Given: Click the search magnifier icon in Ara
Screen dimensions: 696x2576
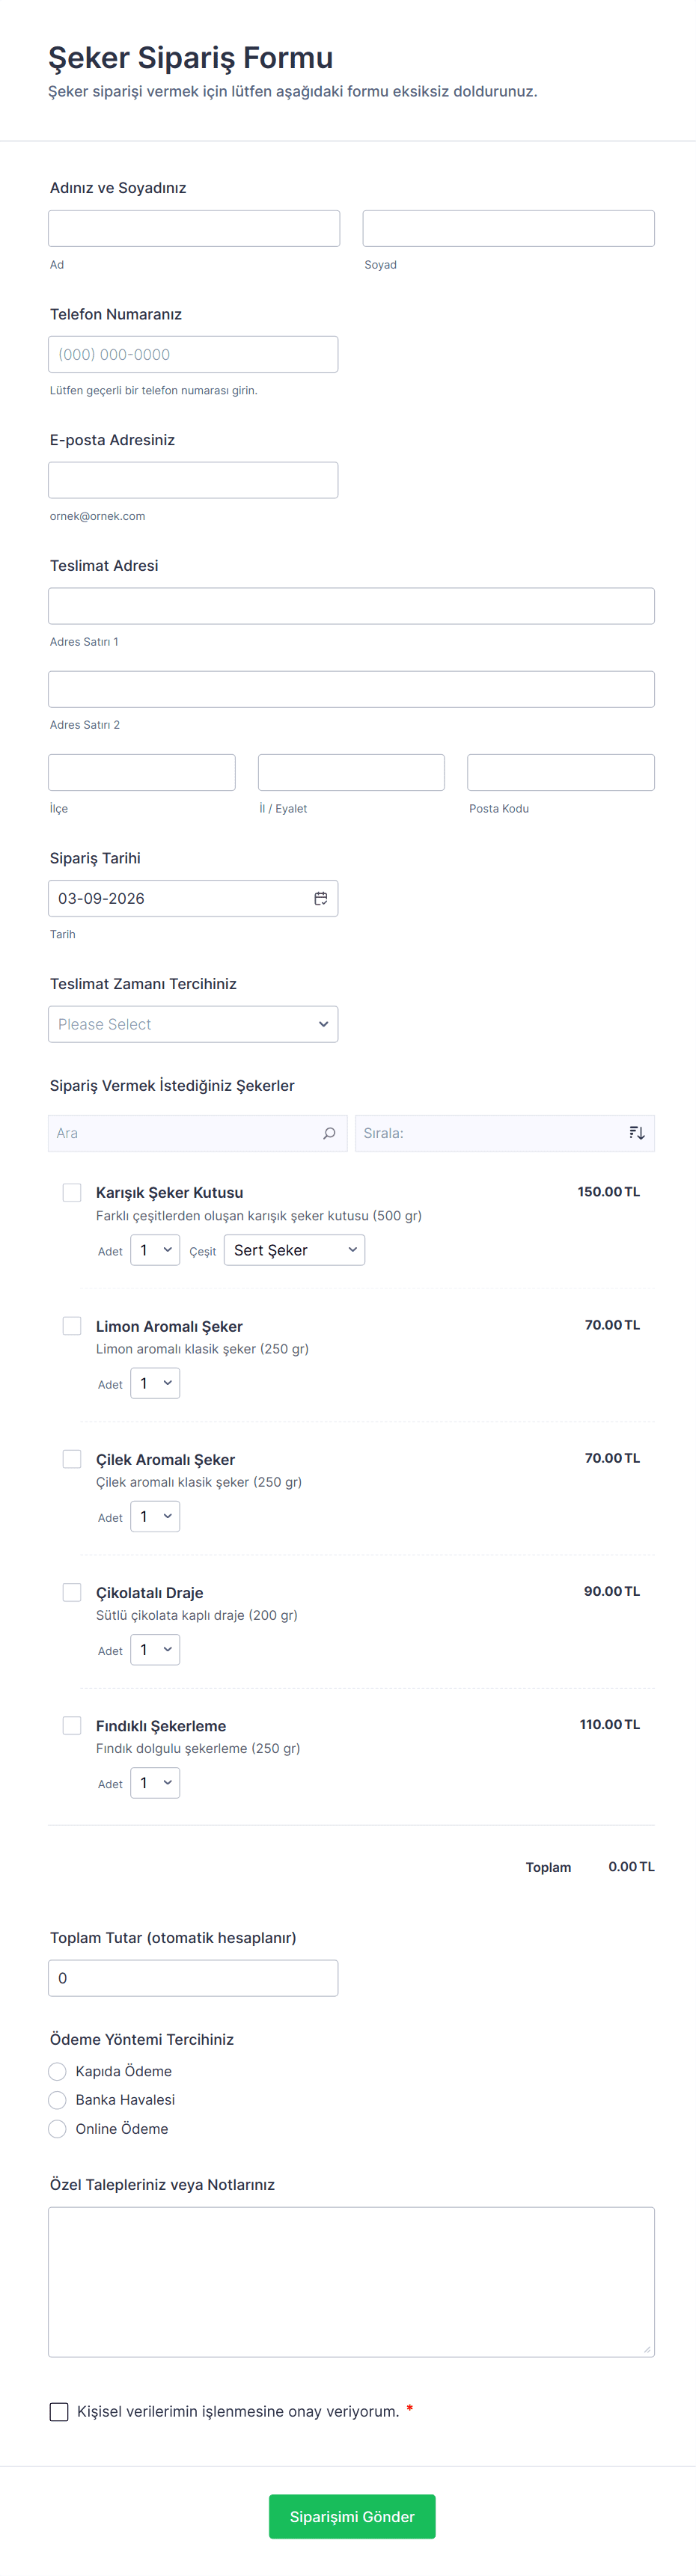Looking at the screenshot, I should (x=329, y=1133).
